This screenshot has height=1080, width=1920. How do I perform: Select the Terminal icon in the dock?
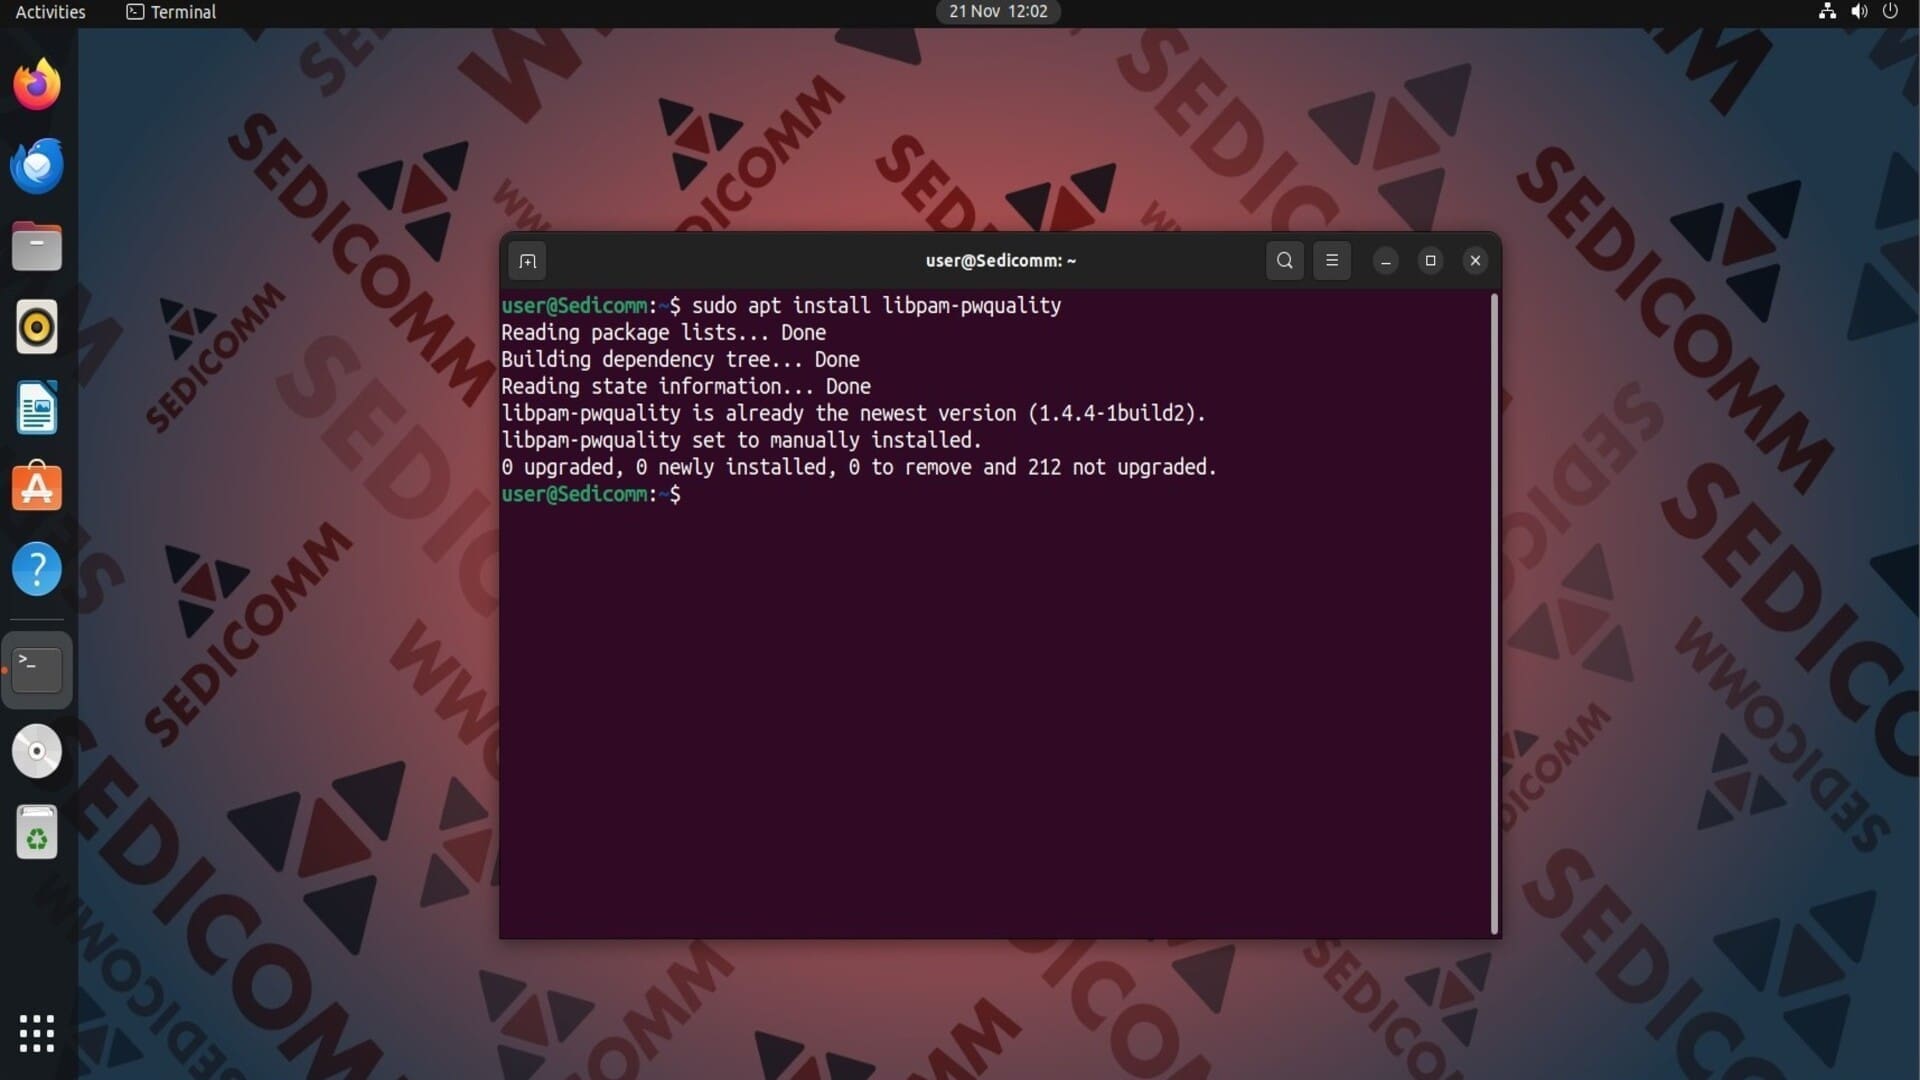click(x=37, y=669)
